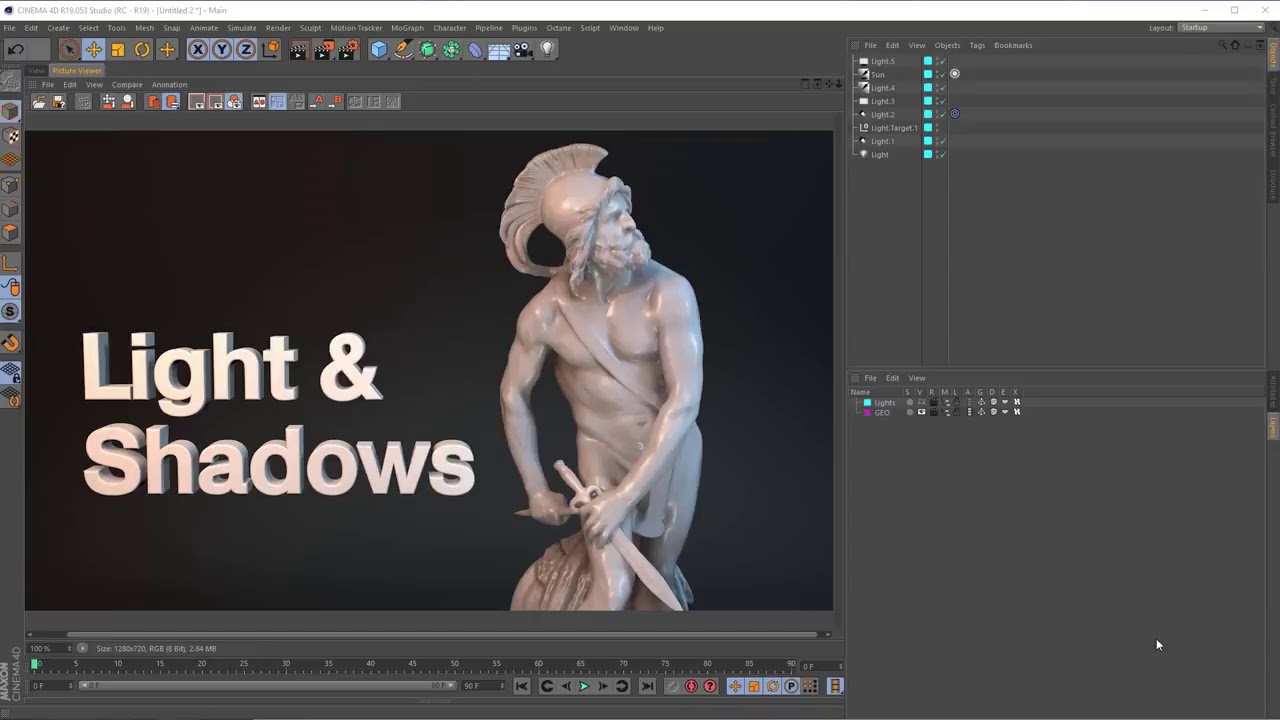1280x720 pixels.
Task: Open the zoom percentage dropdown
Action: (x=51, y=648)
